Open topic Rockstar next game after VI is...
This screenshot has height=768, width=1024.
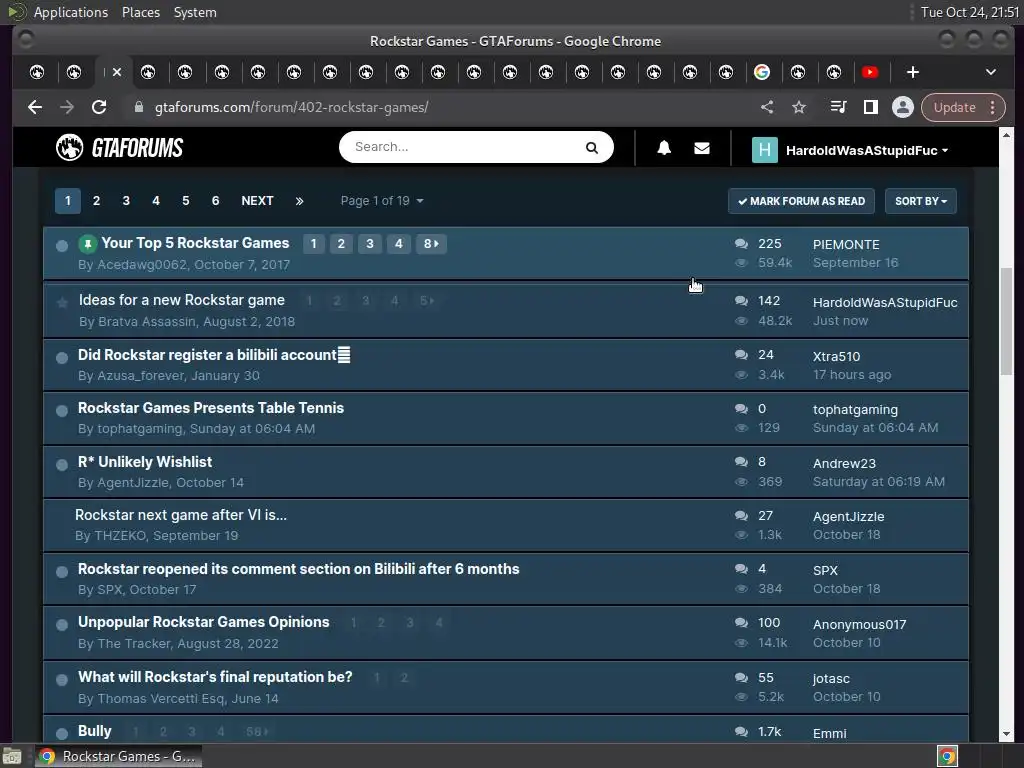pos(181,515)
